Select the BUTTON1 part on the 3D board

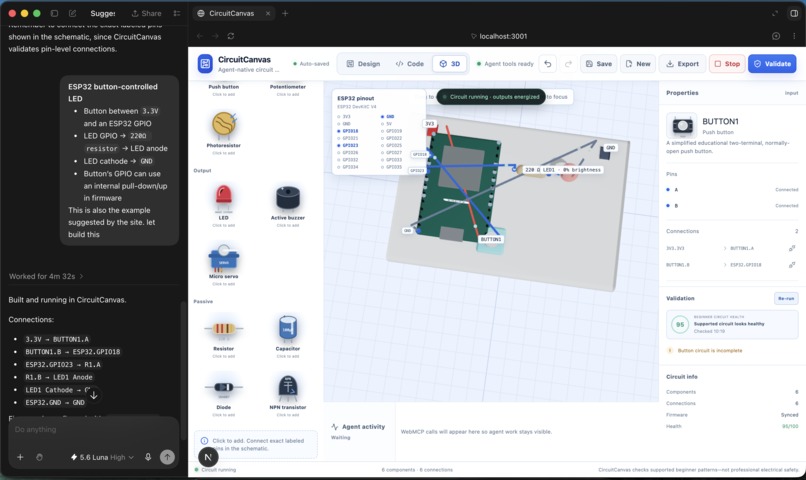point(491,239)
